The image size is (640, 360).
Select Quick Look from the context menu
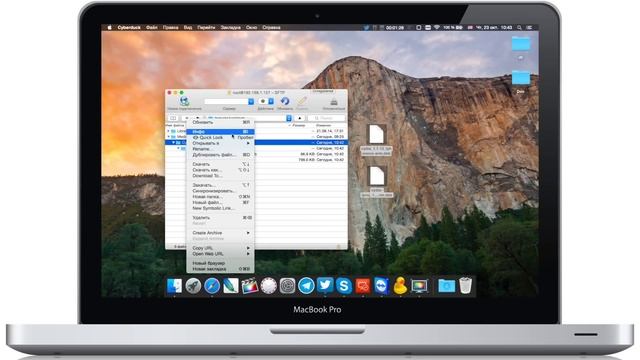tap(220, 138)
